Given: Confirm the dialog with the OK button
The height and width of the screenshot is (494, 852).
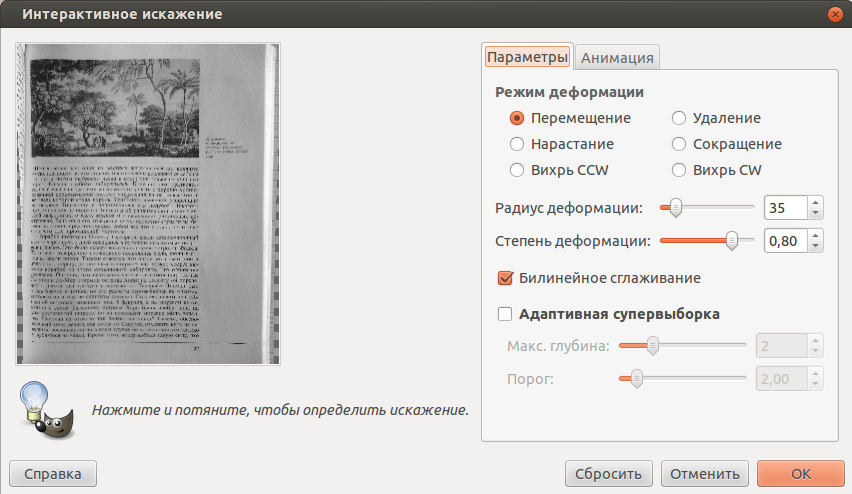Looking at the screenshot, I should point(800,473).
